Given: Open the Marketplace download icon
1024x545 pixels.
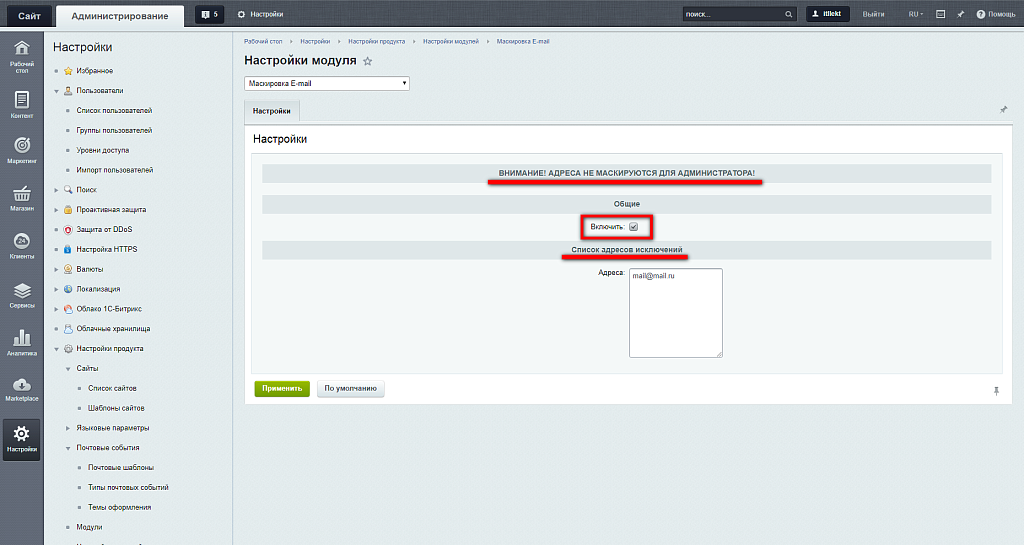Looking at the screenshot, I should [x=21, y=389].
